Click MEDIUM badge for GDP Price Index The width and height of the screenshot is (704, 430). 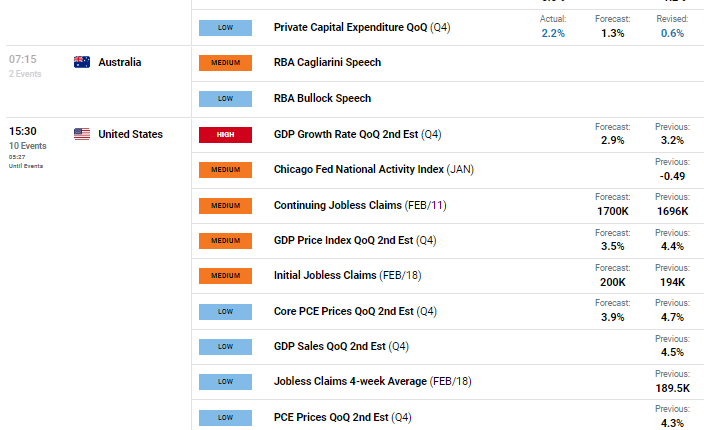(225, 241)
